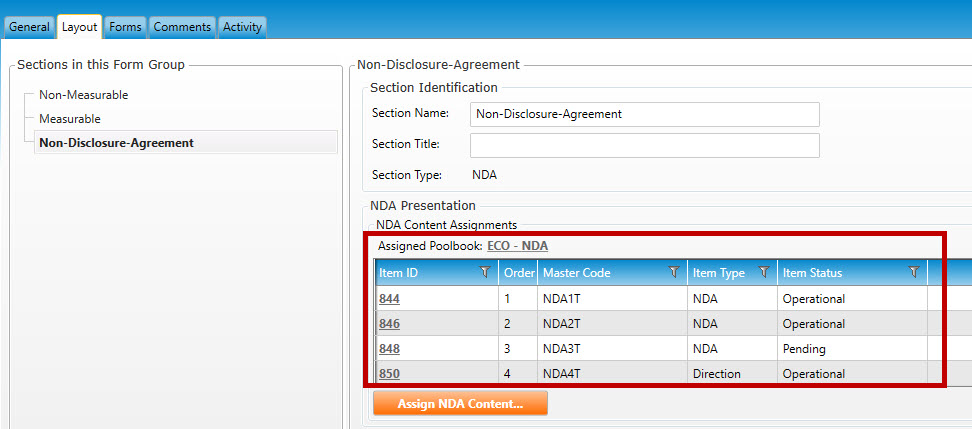Select the Layout tab

coord(79,27)
